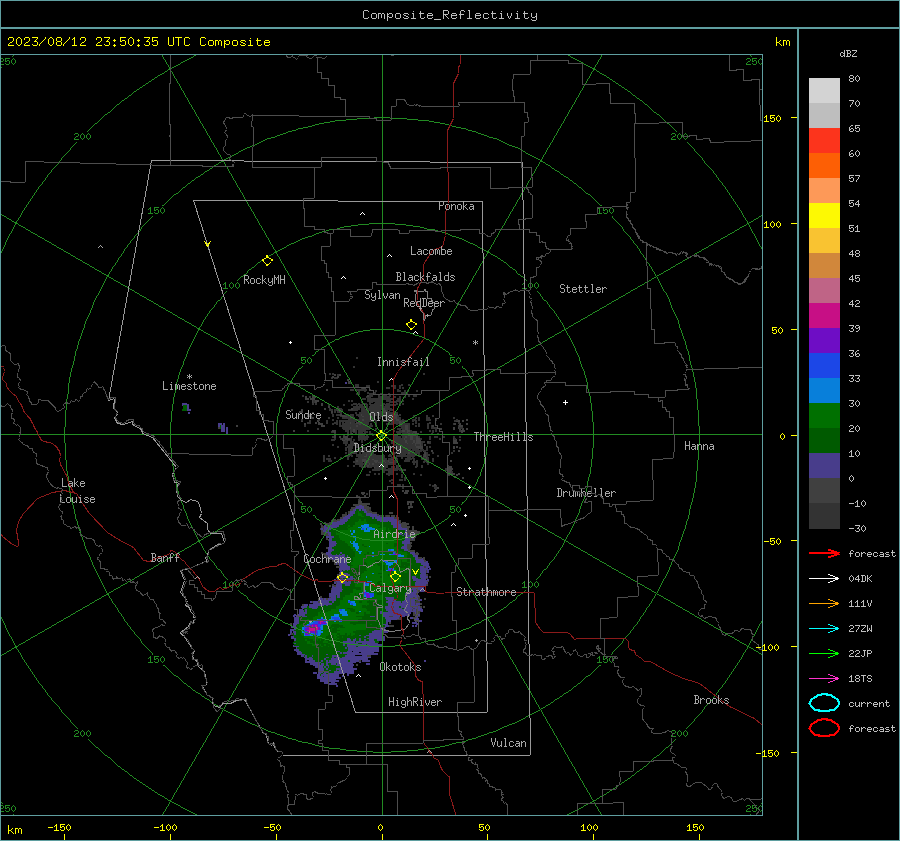Select the 42 dBZ magenta color swatch

pos(824,315)
